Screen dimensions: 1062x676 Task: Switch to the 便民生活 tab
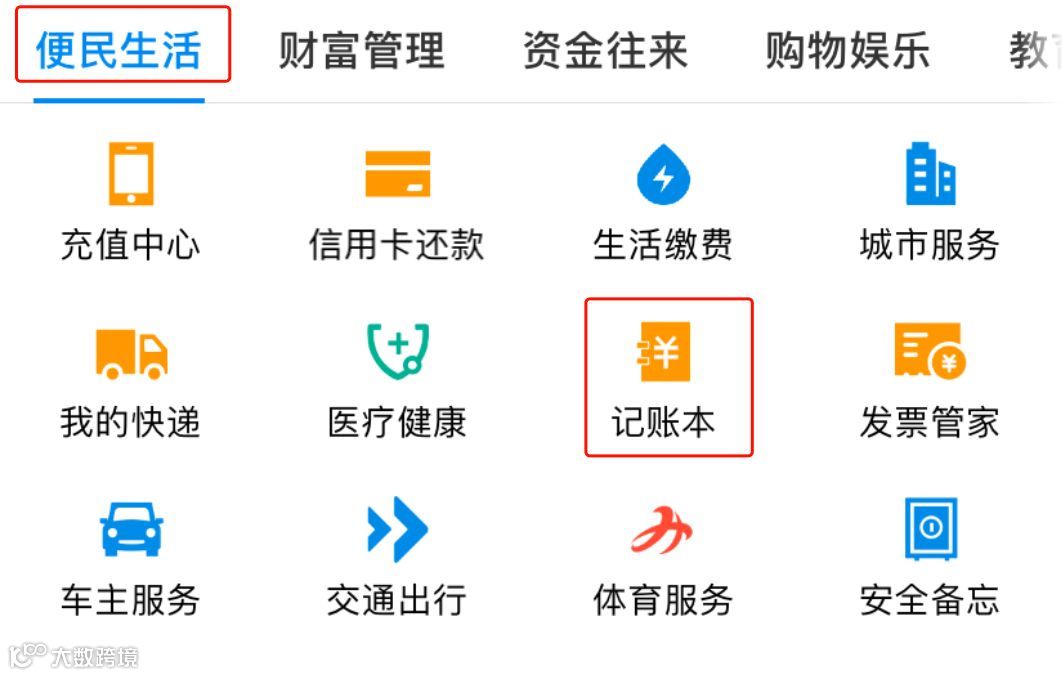pyautogui.click(x=119, y=51)
